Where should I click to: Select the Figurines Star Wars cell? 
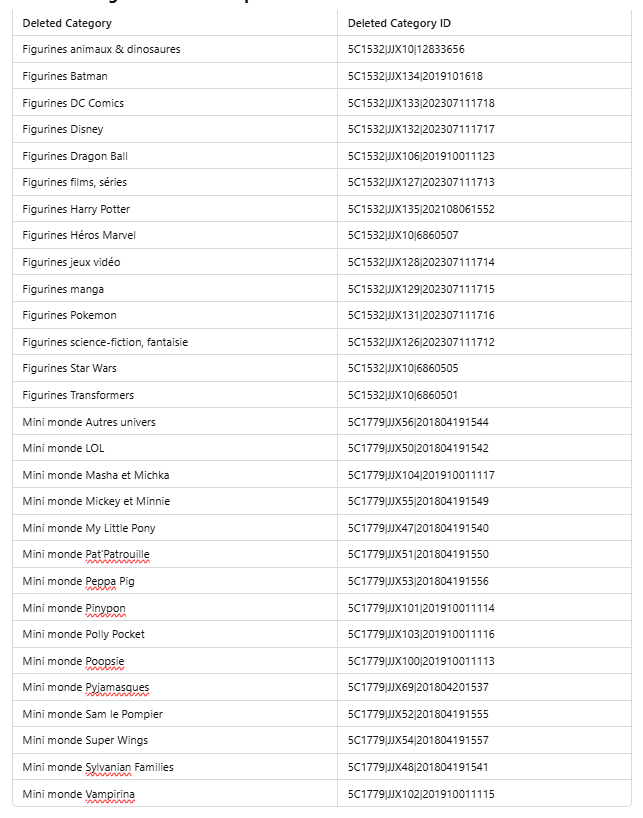coord(69,368)
